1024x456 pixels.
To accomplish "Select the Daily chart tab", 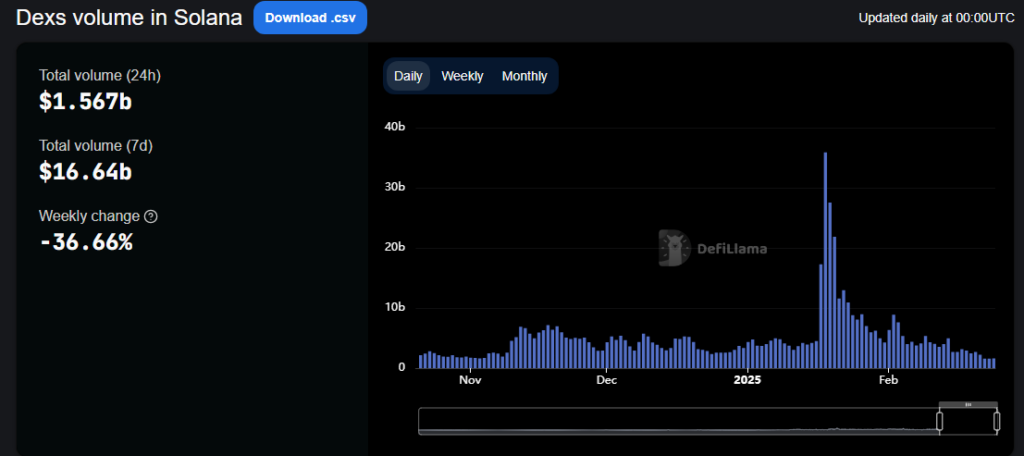I will (408, 76).
